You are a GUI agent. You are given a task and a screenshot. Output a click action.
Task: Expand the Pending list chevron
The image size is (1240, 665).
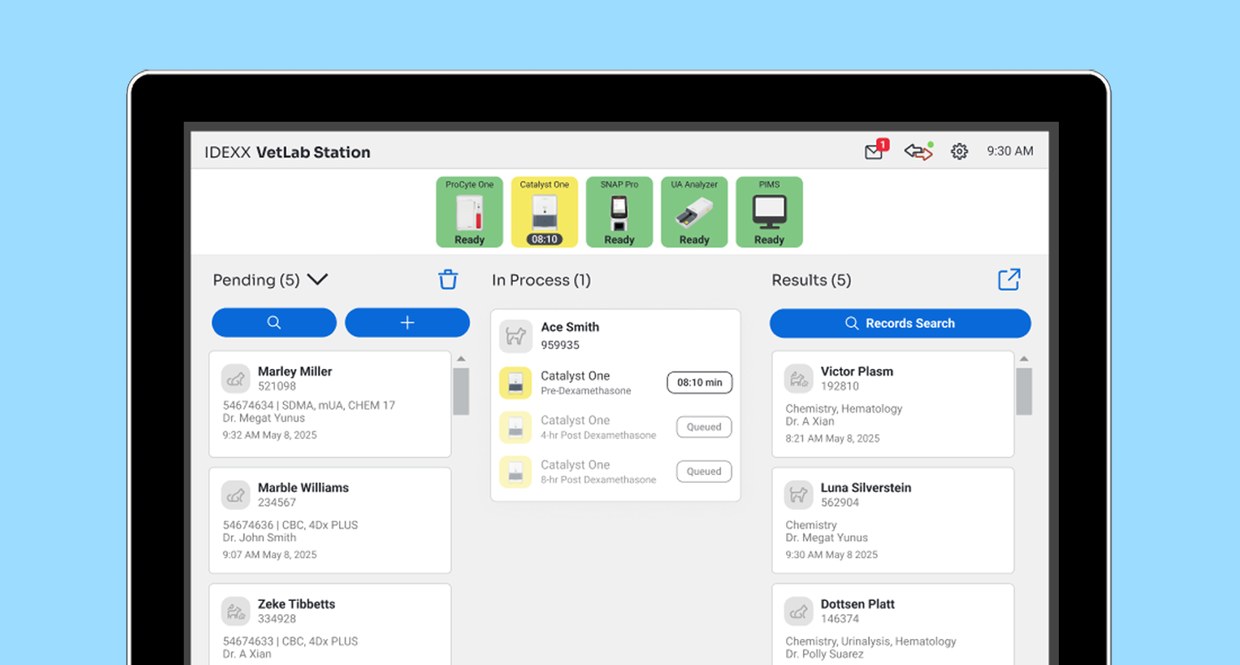click(x=317, y=280)
